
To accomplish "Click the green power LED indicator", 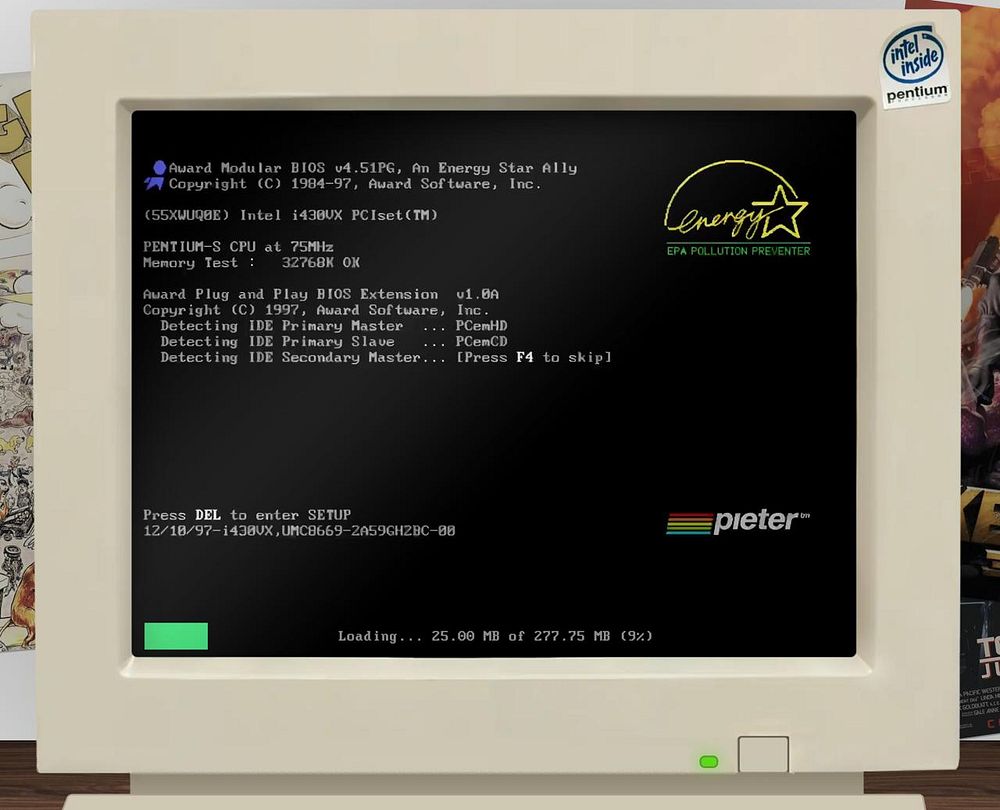I will pyautogui.click(x=709, y=762).
